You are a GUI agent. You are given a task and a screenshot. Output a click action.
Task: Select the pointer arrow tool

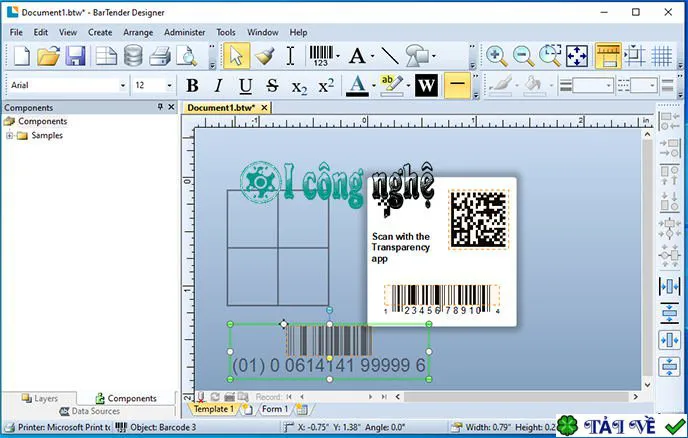[x=236, y=56]
